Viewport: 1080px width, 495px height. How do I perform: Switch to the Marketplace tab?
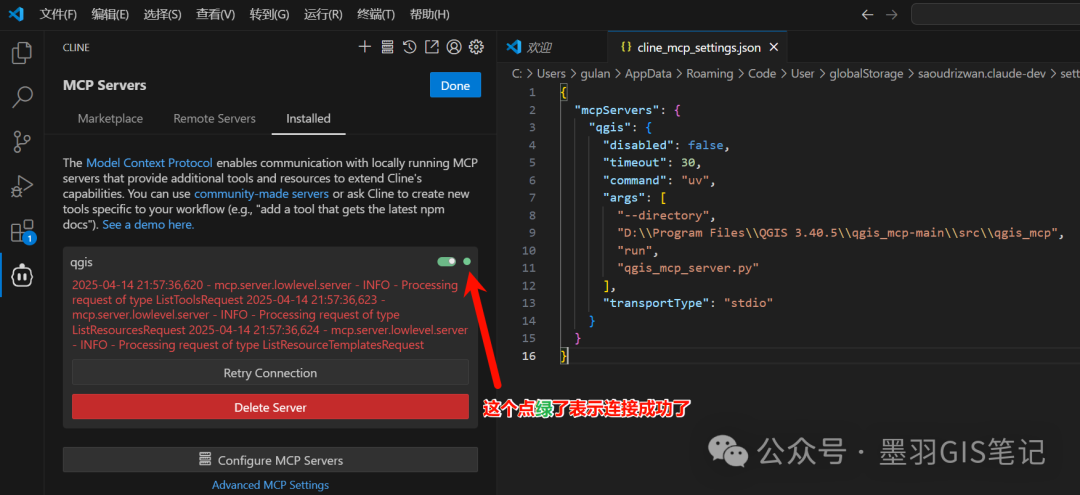(110, 118)
